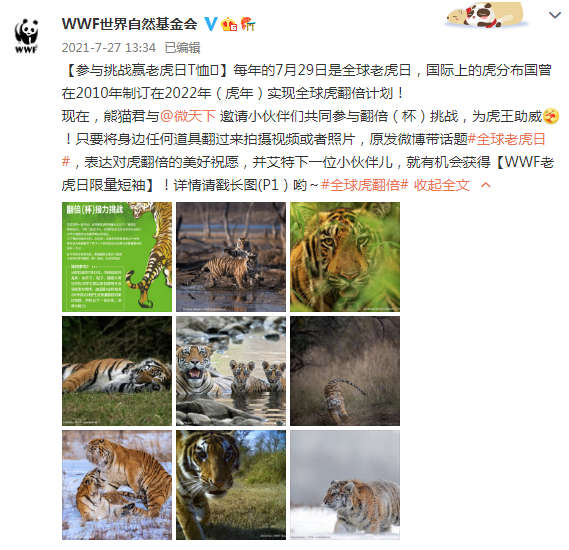Click the upward caret after 收起全文
The image size is (569, 550).
click(486, 185)
